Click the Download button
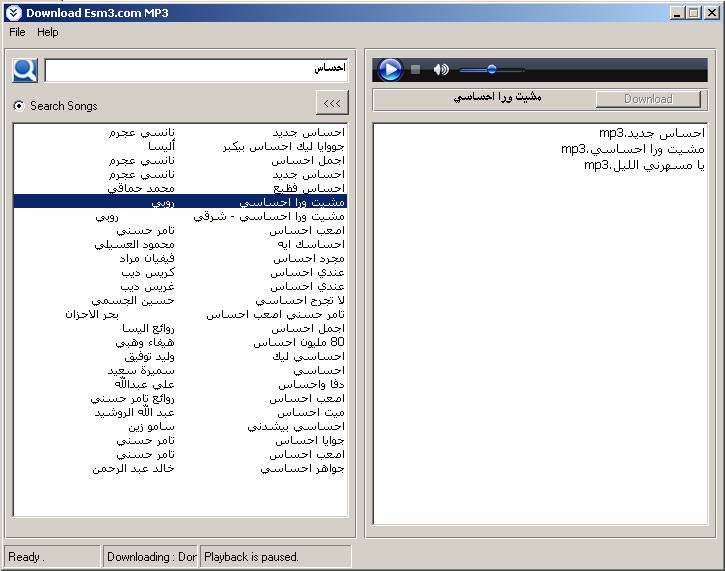Image resolution: width=725 pixels, height=571 pixels. pos(648,99)
